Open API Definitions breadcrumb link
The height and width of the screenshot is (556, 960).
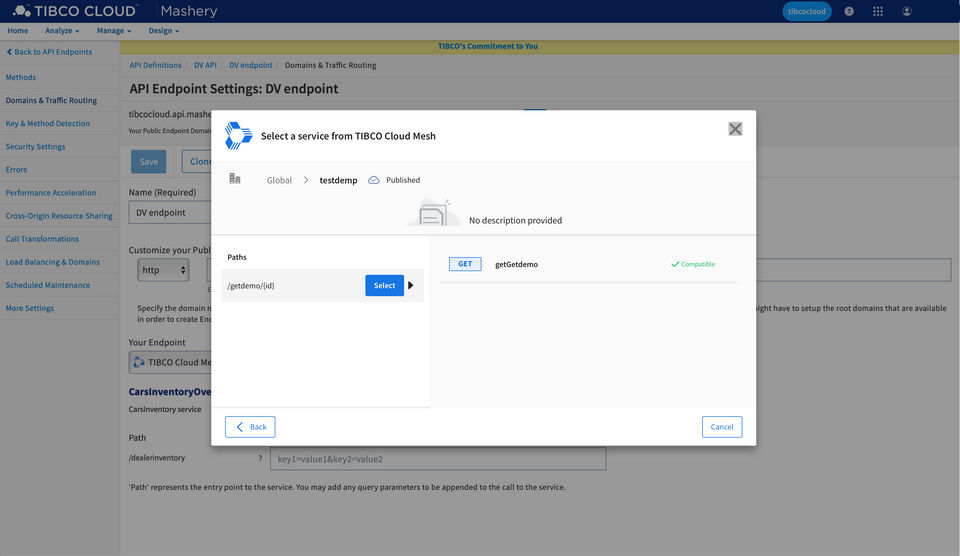pos(156,65)
